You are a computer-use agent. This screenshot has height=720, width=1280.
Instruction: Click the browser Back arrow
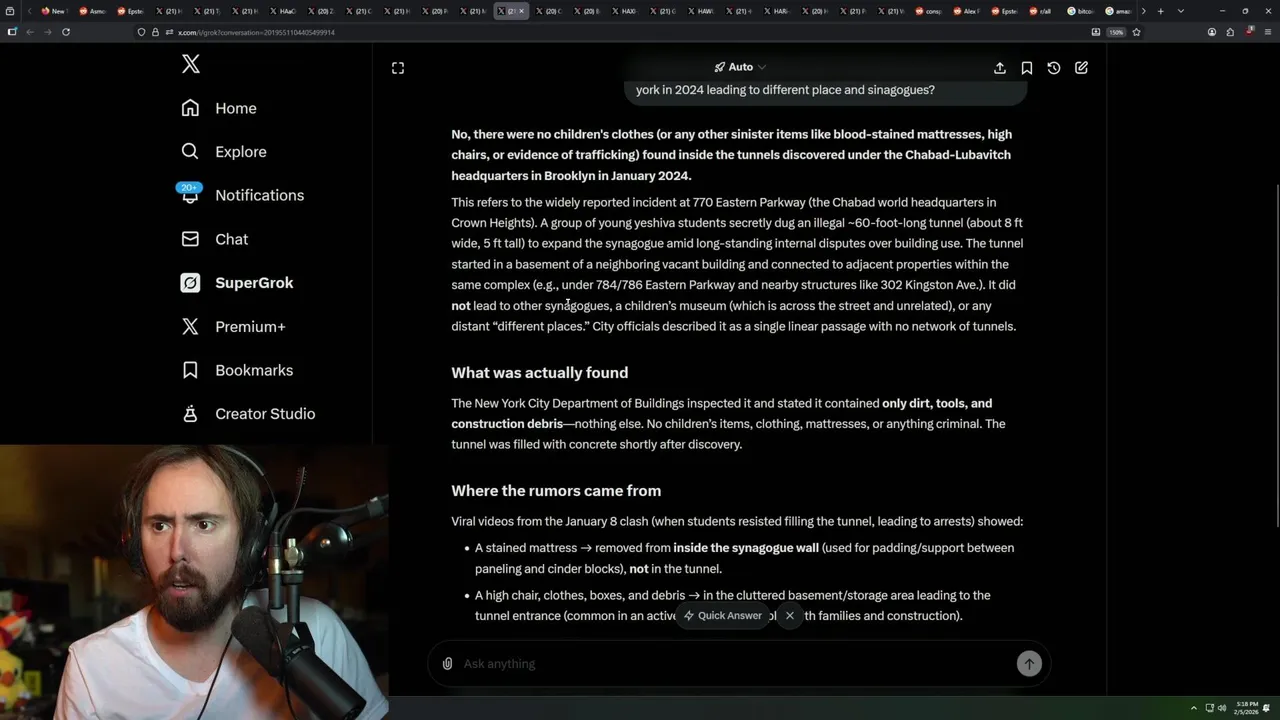30,32
